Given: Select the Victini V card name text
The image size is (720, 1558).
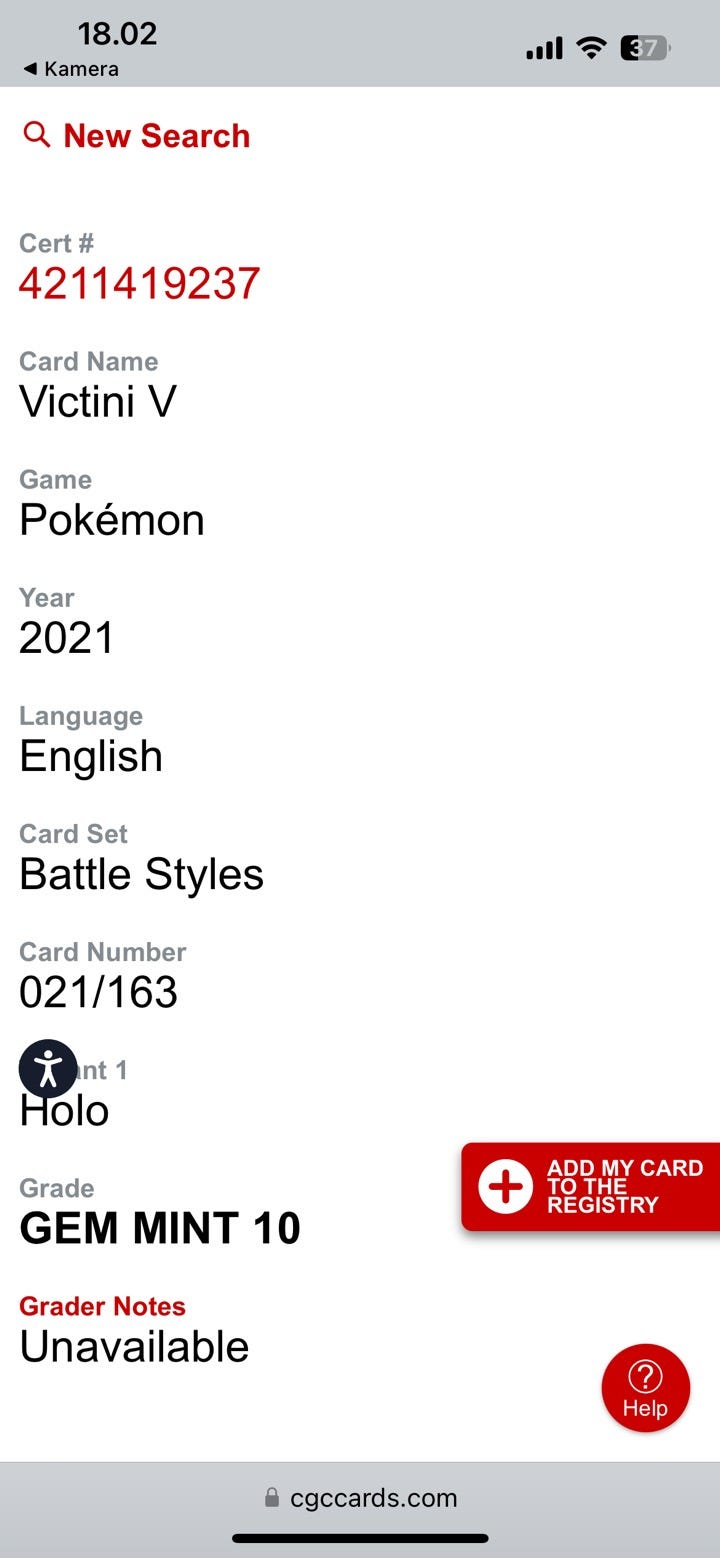Looking at the screenshot, I should click(98, 402).
